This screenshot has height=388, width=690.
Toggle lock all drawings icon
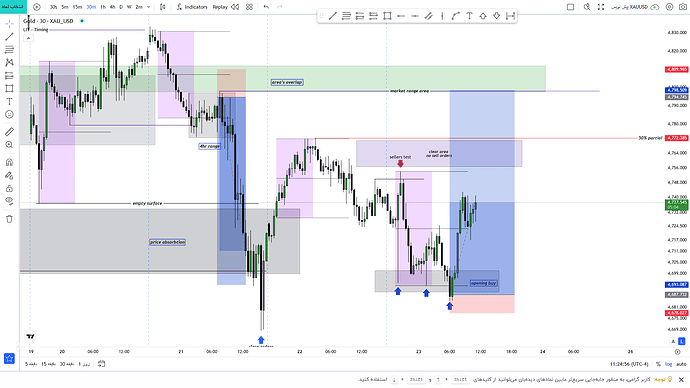(9, 189)
